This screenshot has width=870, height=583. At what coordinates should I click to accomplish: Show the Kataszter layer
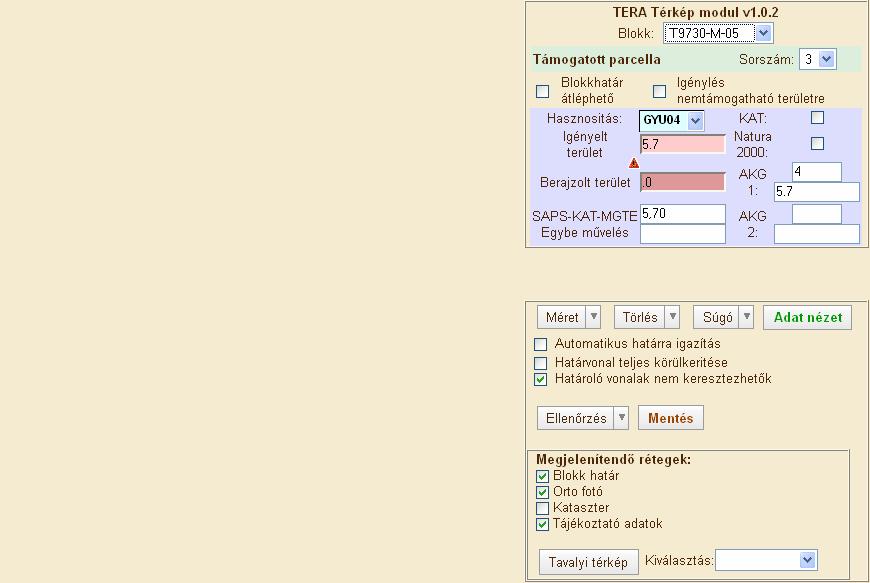pos(543,508)
